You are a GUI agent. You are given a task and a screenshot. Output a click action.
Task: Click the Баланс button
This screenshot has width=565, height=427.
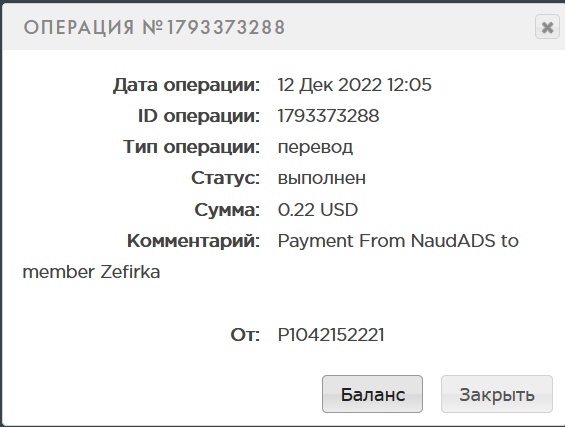tap(372, 394)
